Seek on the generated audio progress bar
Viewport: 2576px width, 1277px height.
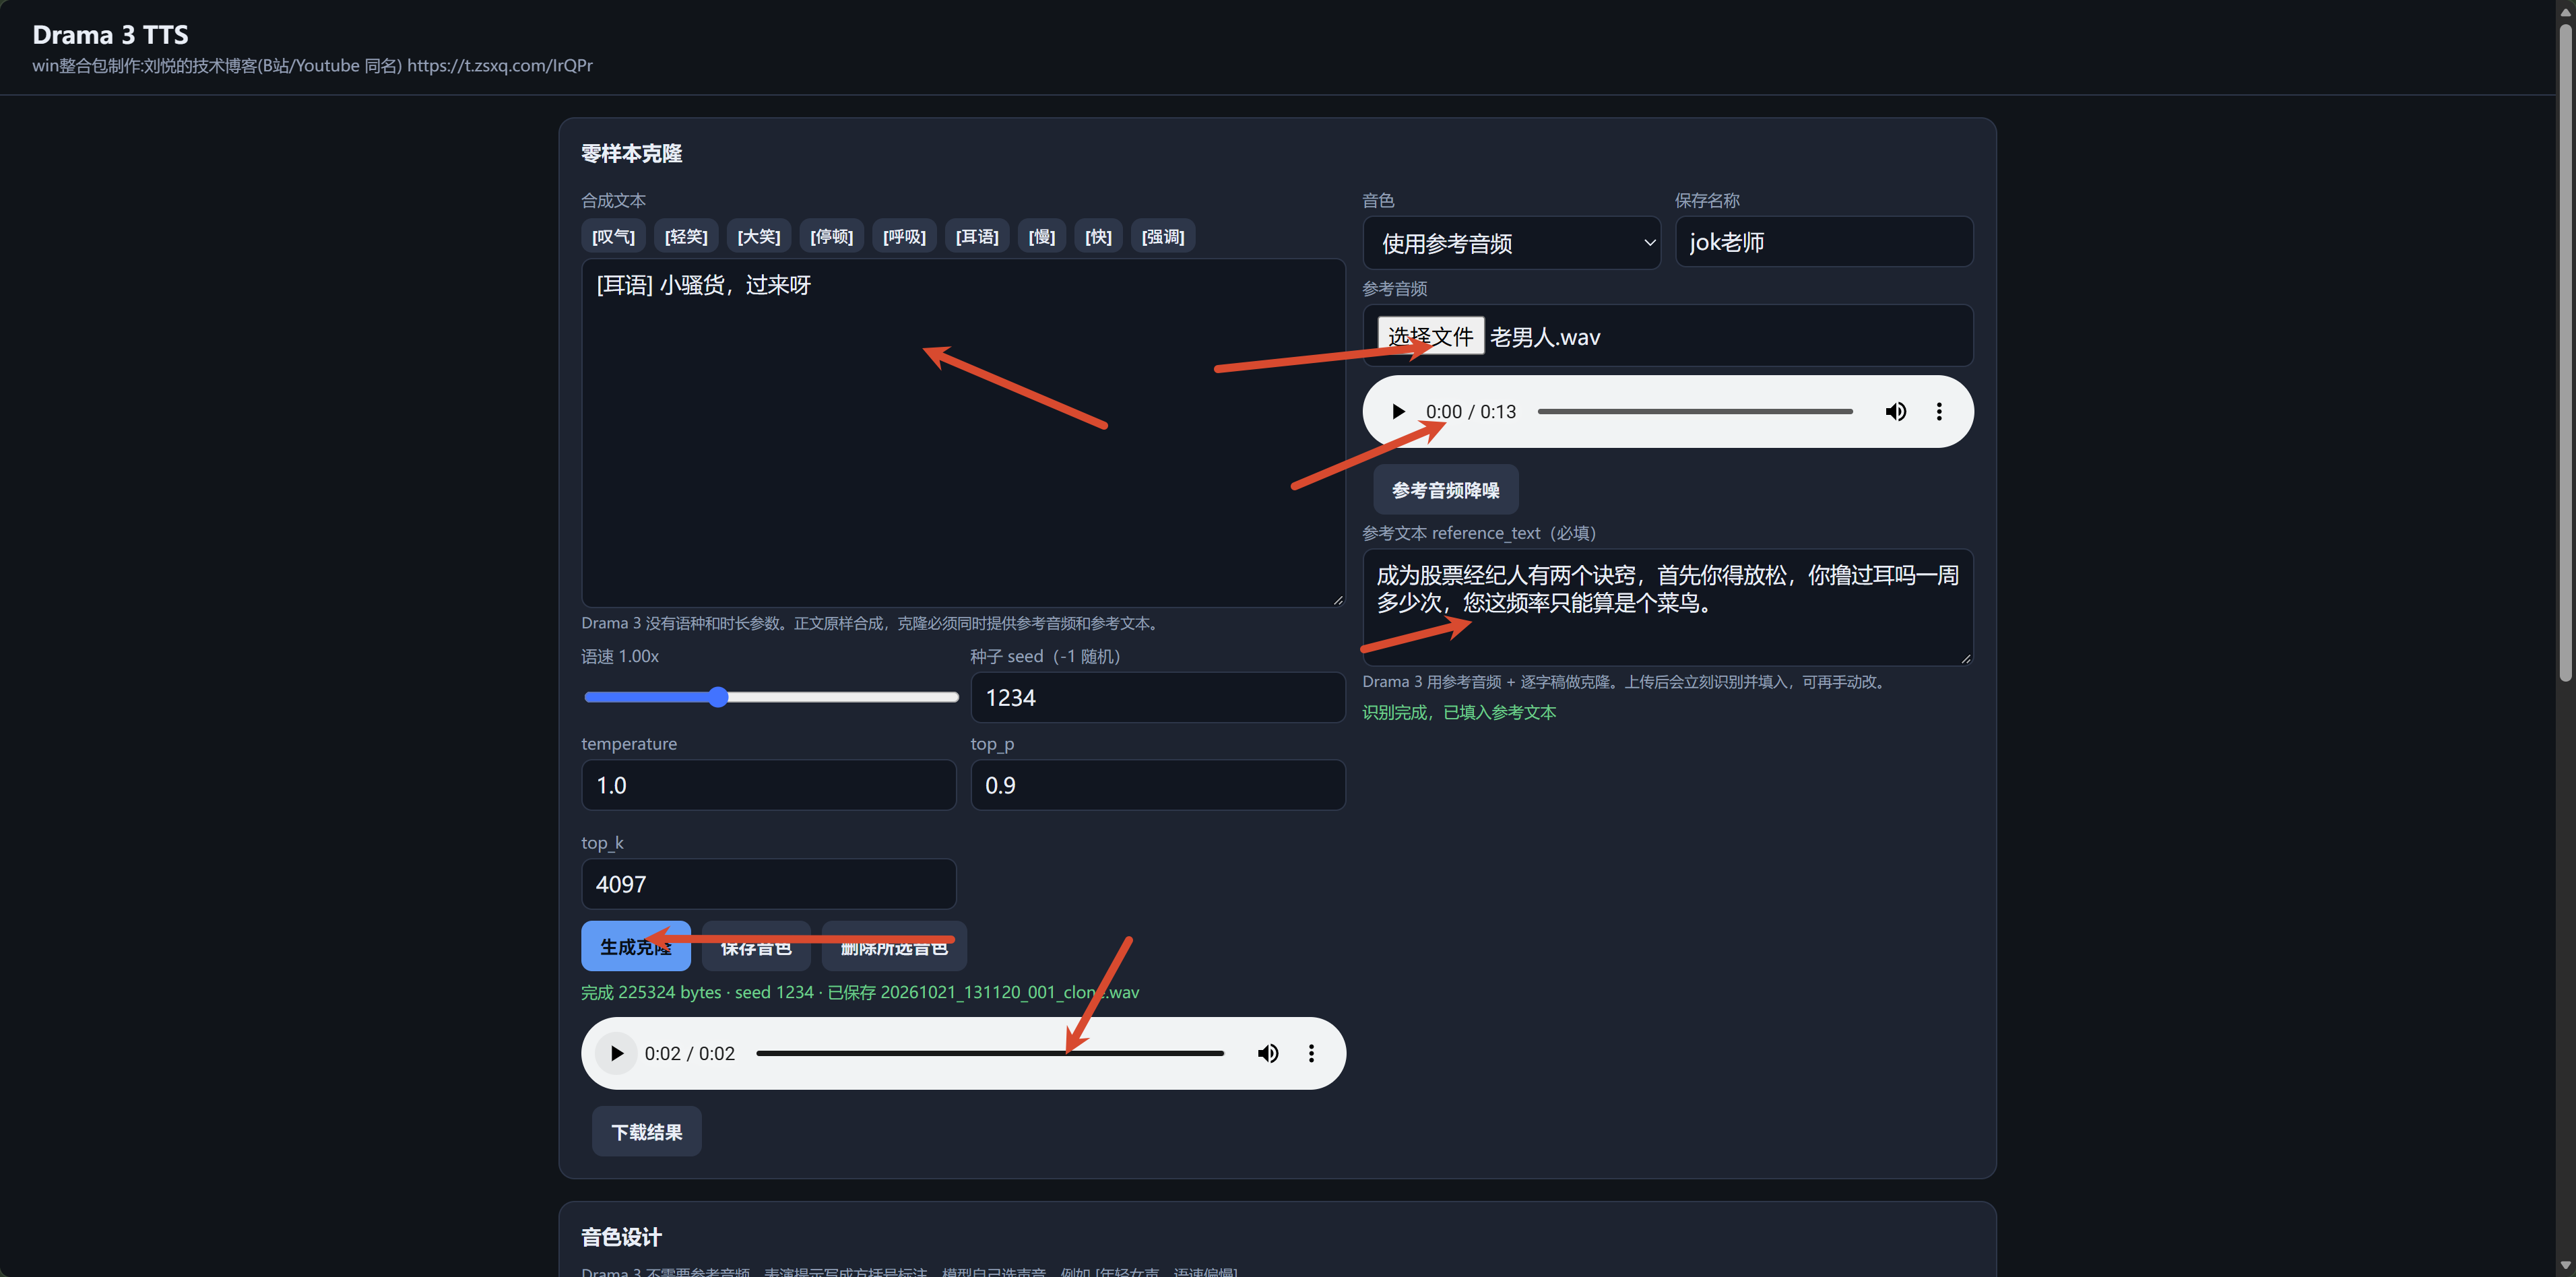[990, 1053]
